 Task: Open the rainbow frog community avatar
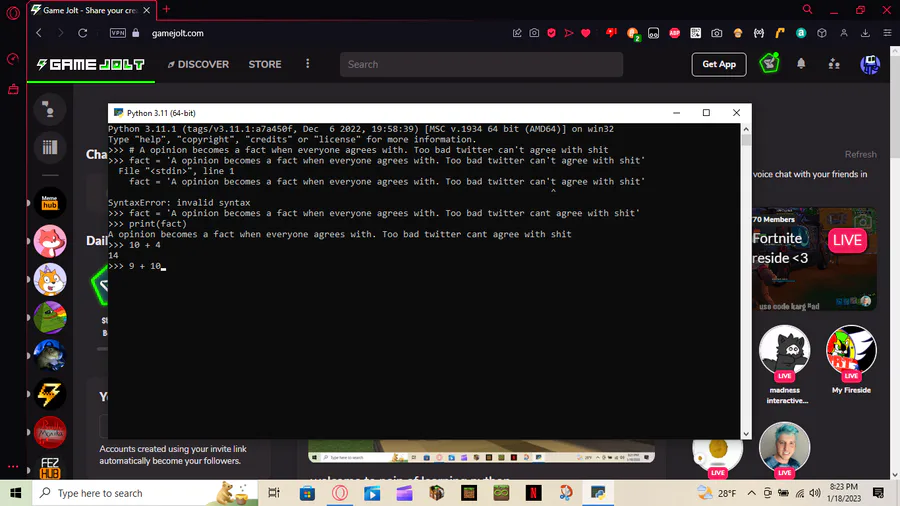(x=50, y=317)
